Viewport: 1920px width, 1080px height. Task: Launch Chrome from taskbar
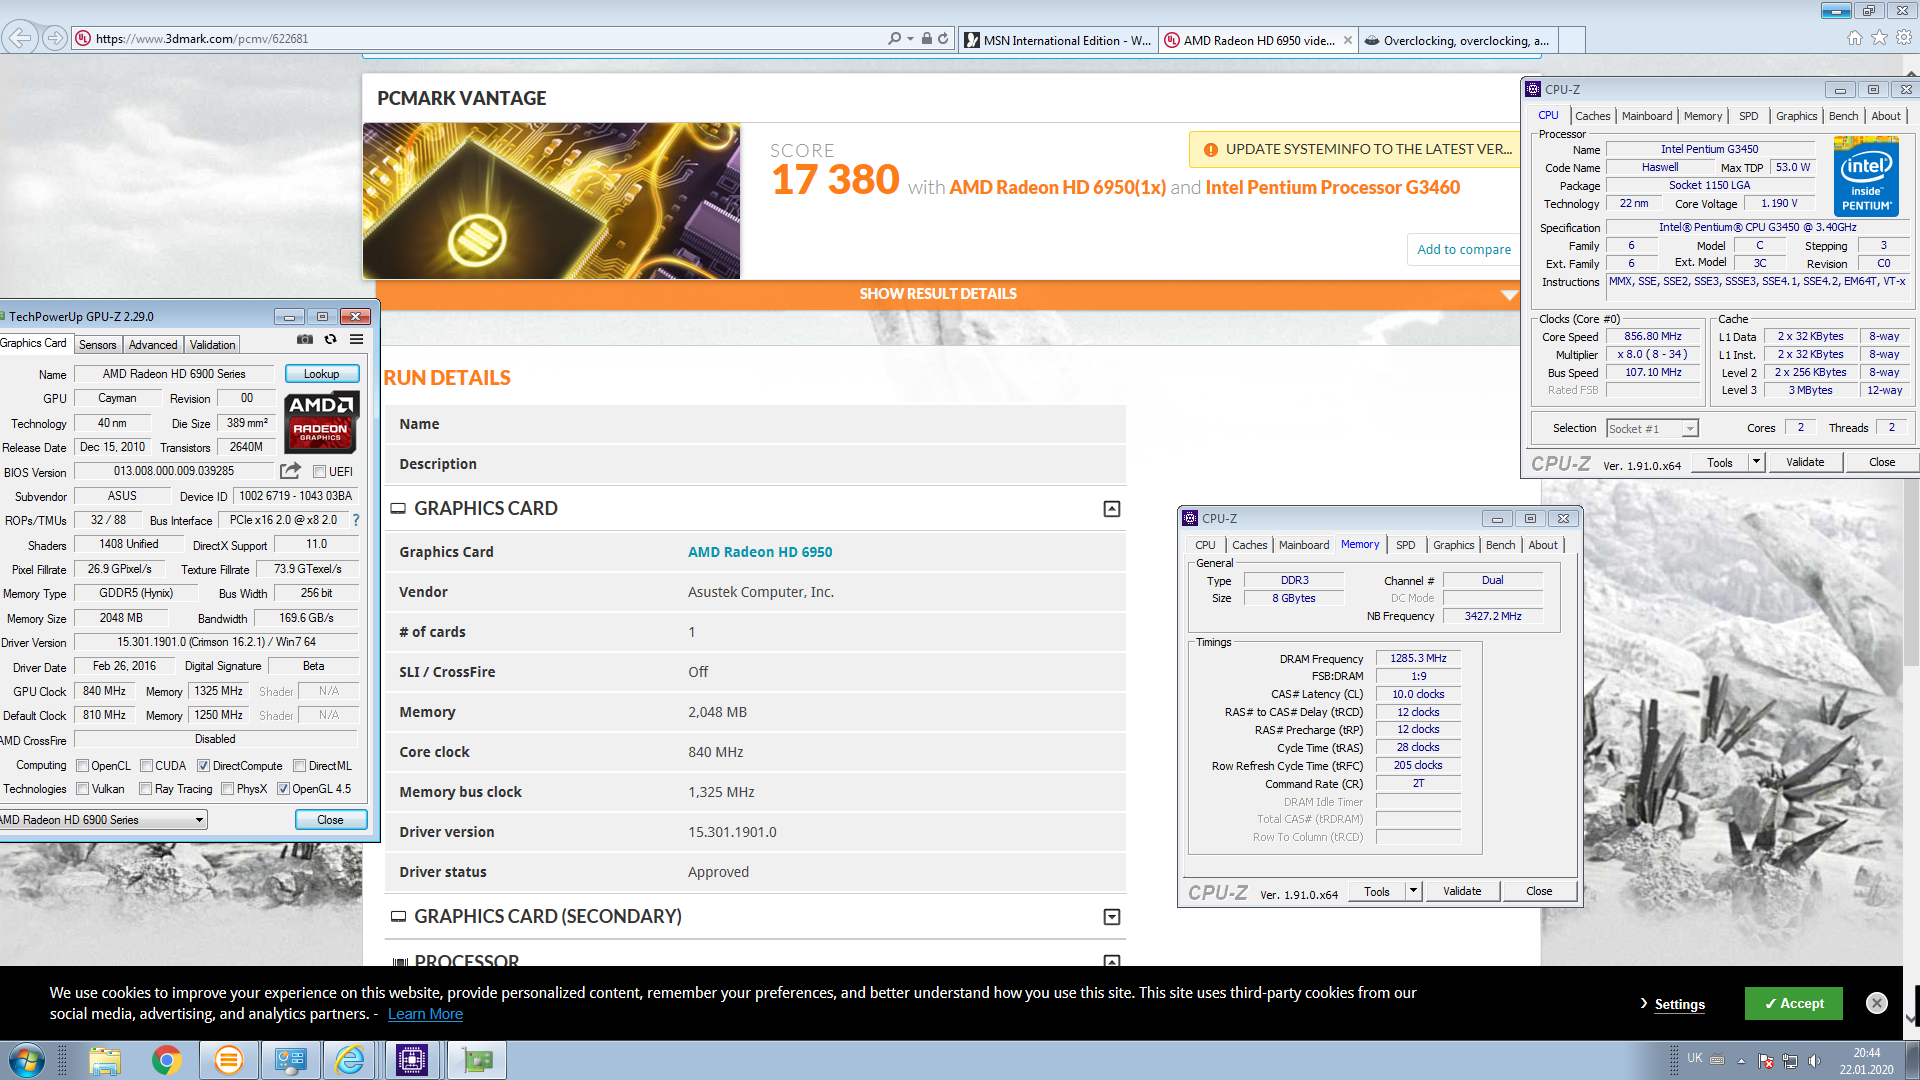click(167, 1060)
